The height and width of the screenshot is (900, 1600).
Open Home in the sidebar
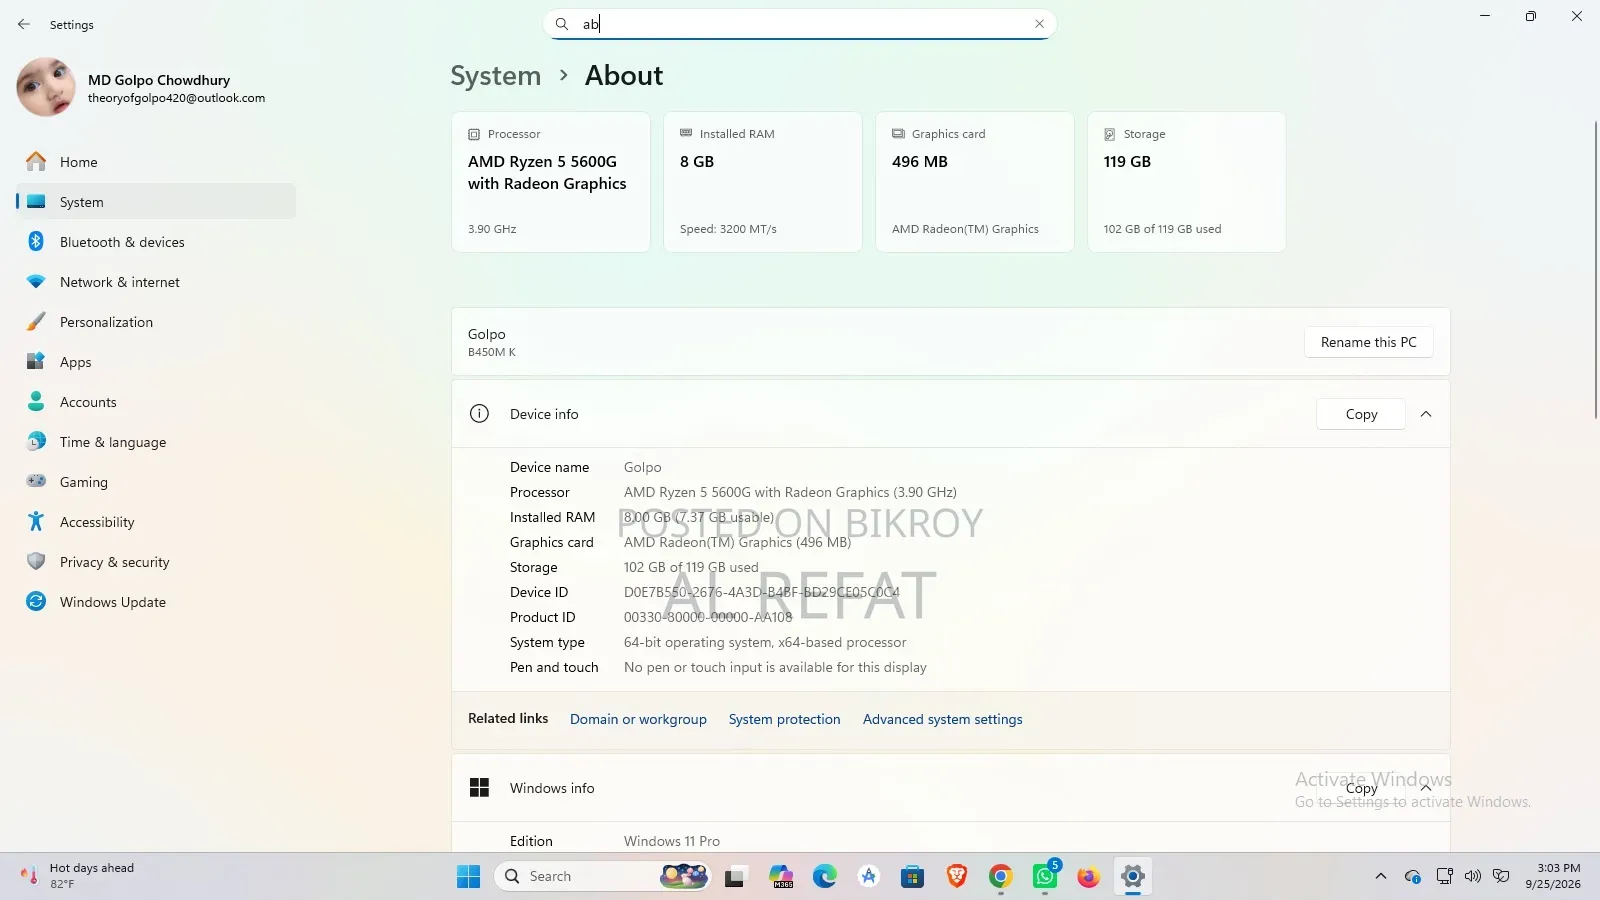point(156,162)
